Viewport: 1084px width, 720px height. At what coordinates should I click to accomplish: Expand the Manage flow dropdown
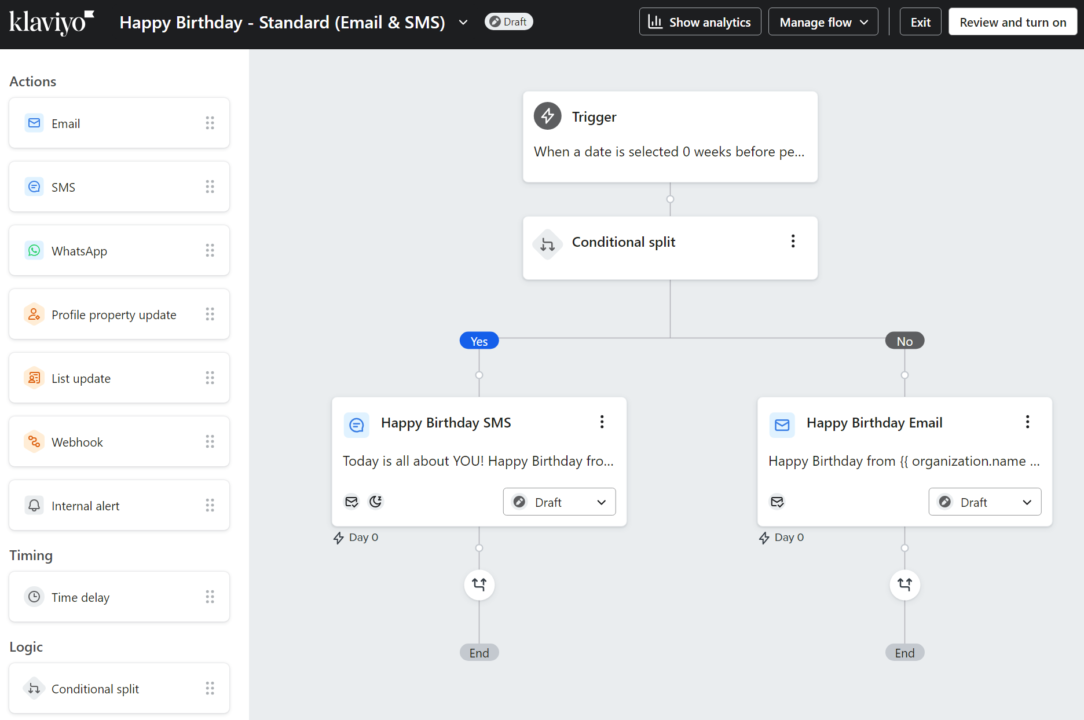(x=823, y=21)
